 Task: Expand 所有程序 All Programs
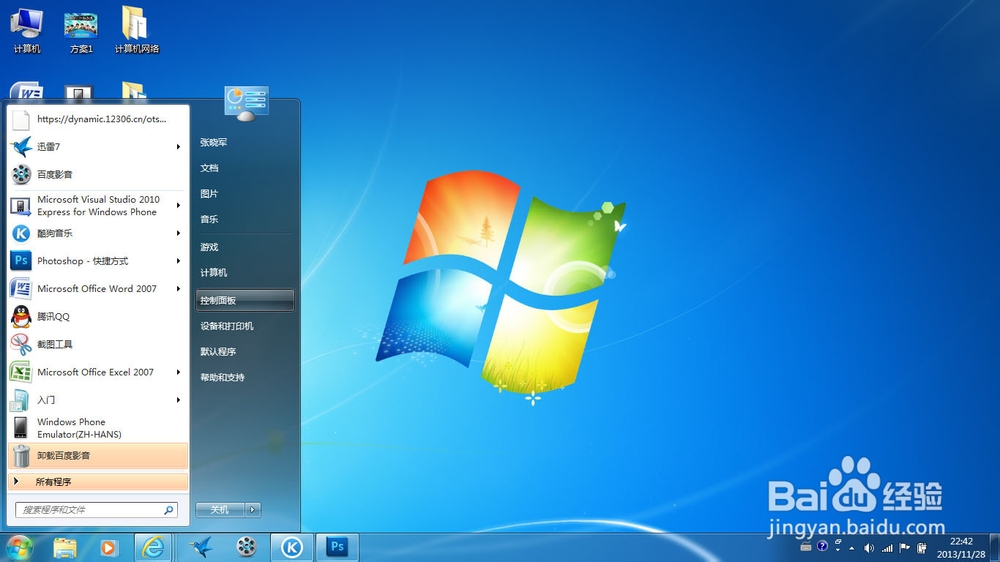tap(98, 482)
